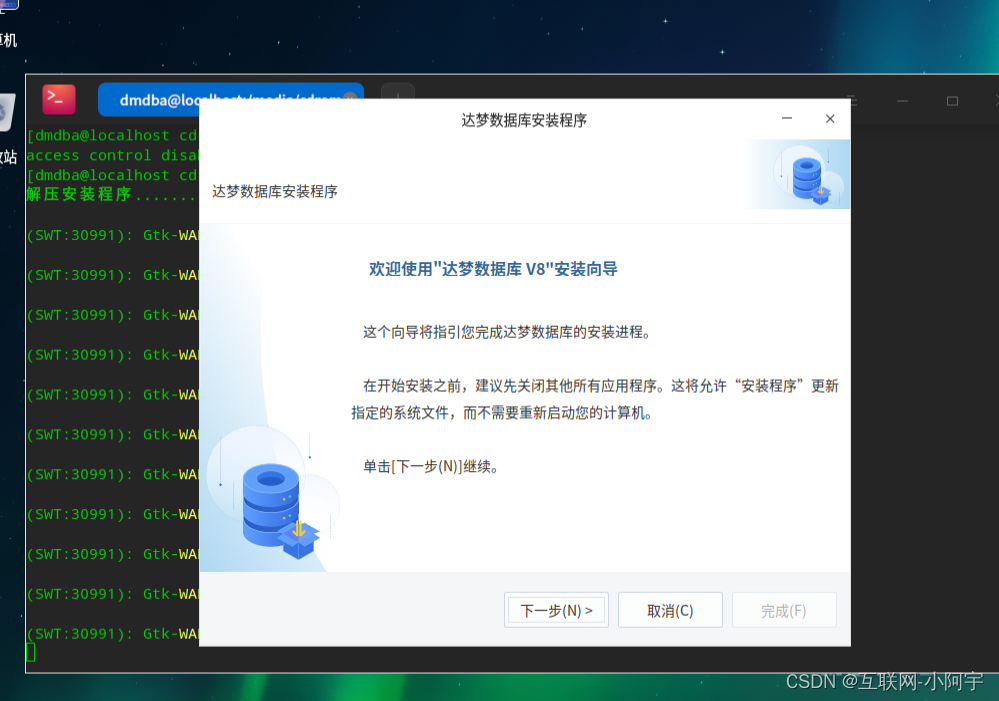Maximize the terminal window
The width and height of the screenshot is (999, 701).
tap(952, 101)
